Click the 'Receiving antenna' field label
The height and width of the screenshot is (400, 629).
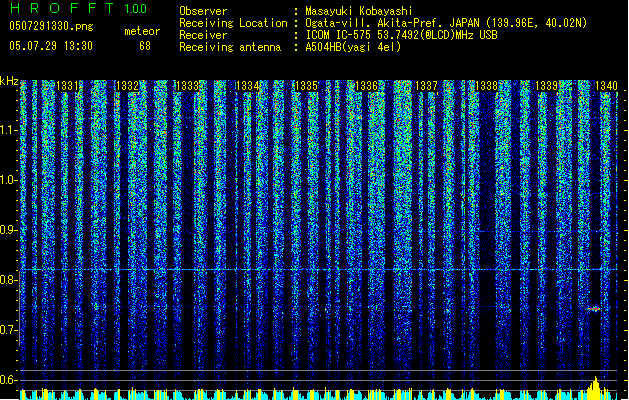tap(230, 47)
